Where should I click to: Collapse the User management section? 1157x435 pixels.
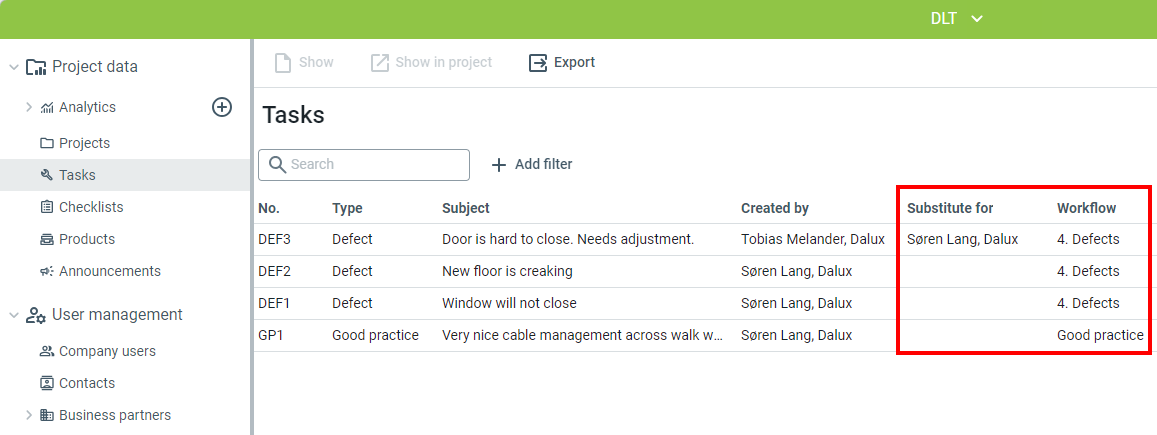(x=13, y=315)
